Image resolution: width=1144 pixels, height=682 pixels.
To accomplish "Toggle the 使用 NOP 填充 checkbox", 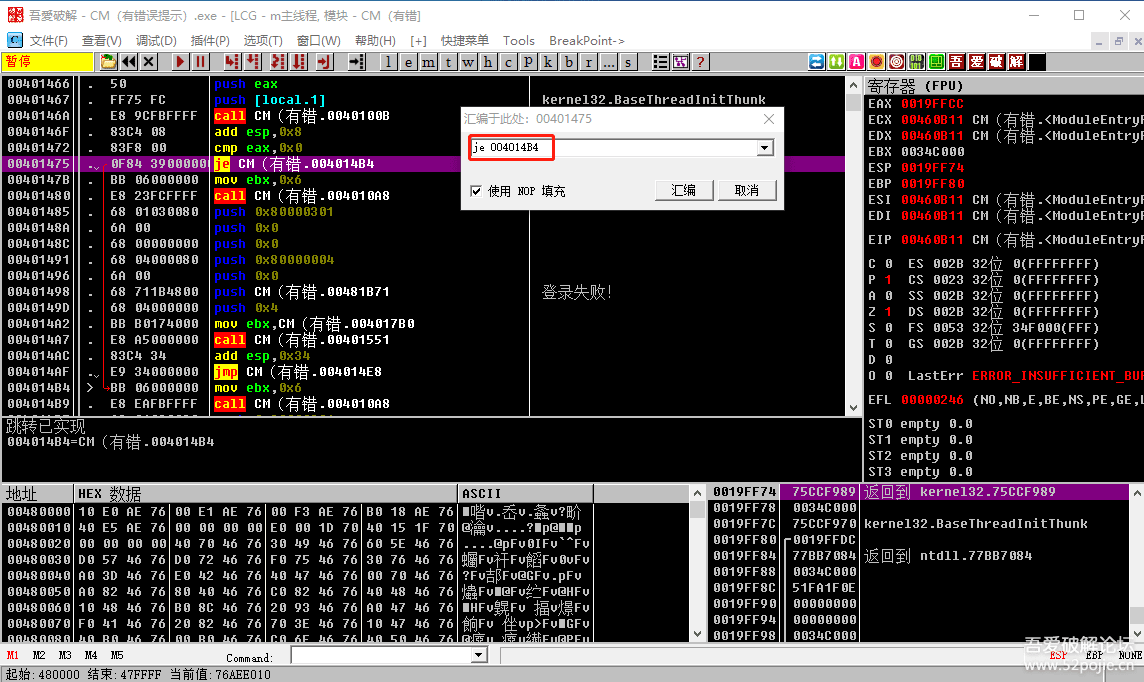I will point(476,191).
